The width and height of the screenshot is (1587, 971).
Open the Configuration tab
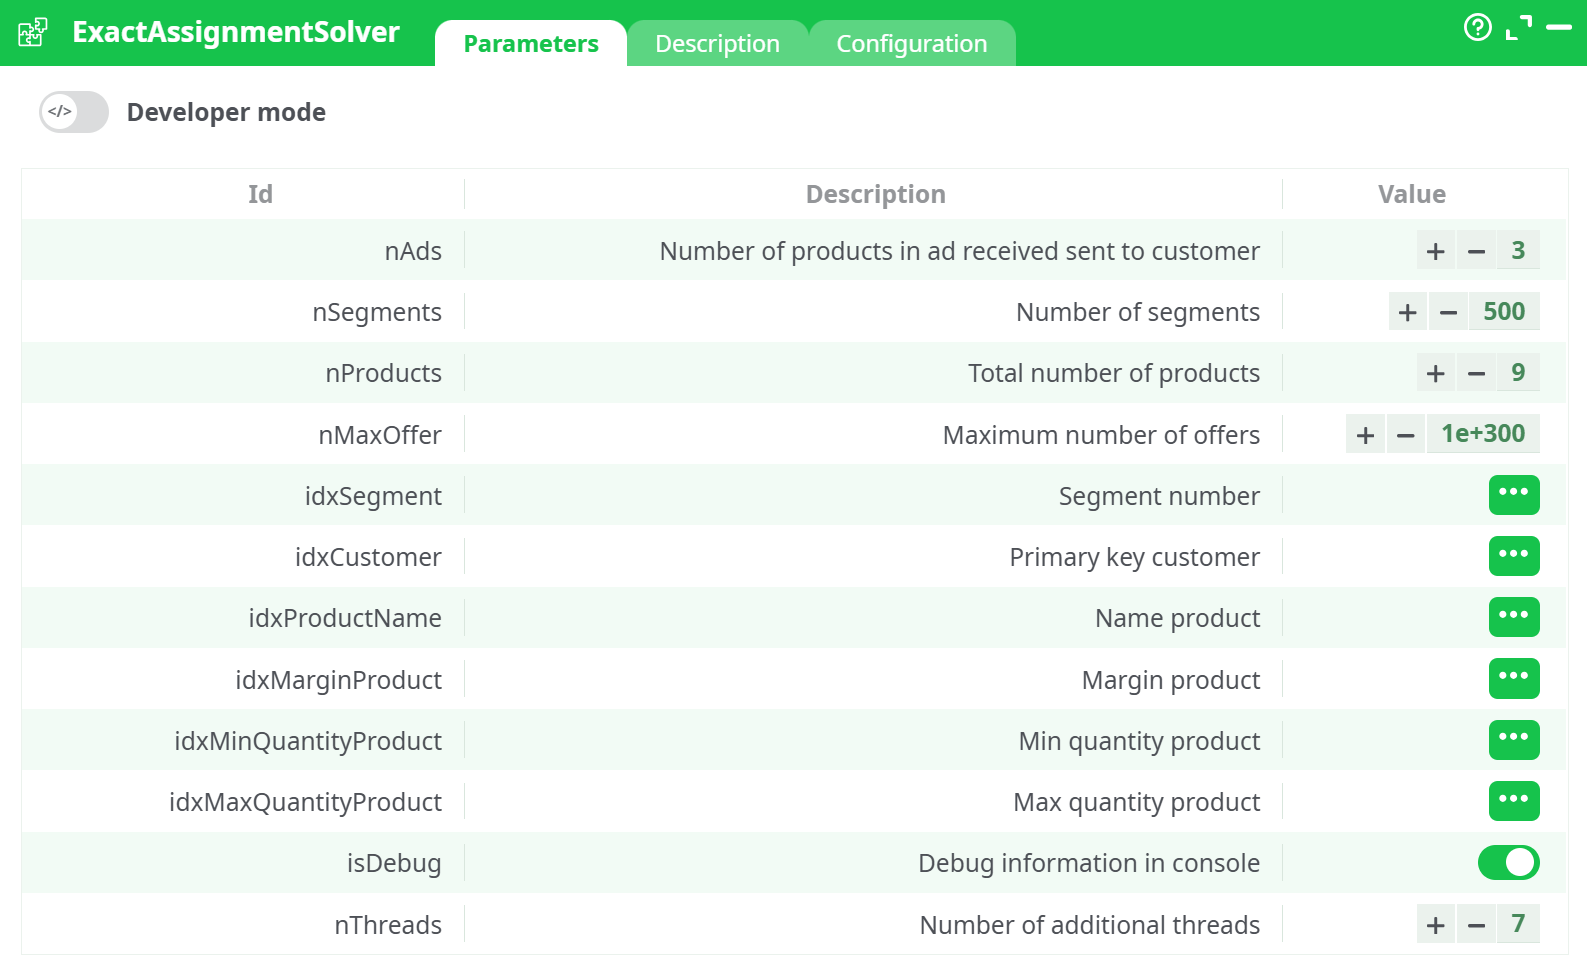[911, 43]
